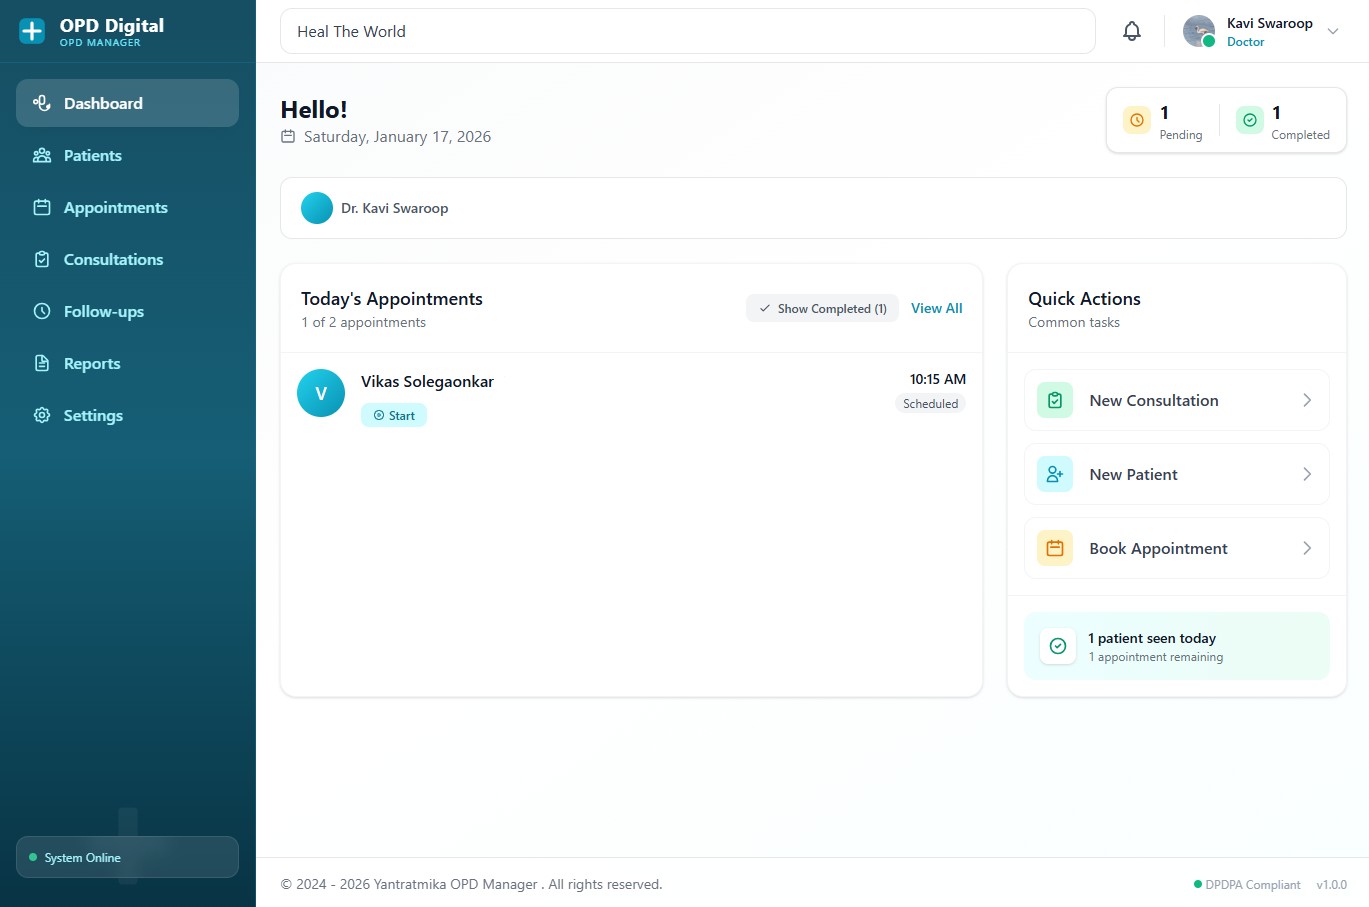
Task: Start Vikas Solegaonkar's appointment
Action: [x=393, y=414]
